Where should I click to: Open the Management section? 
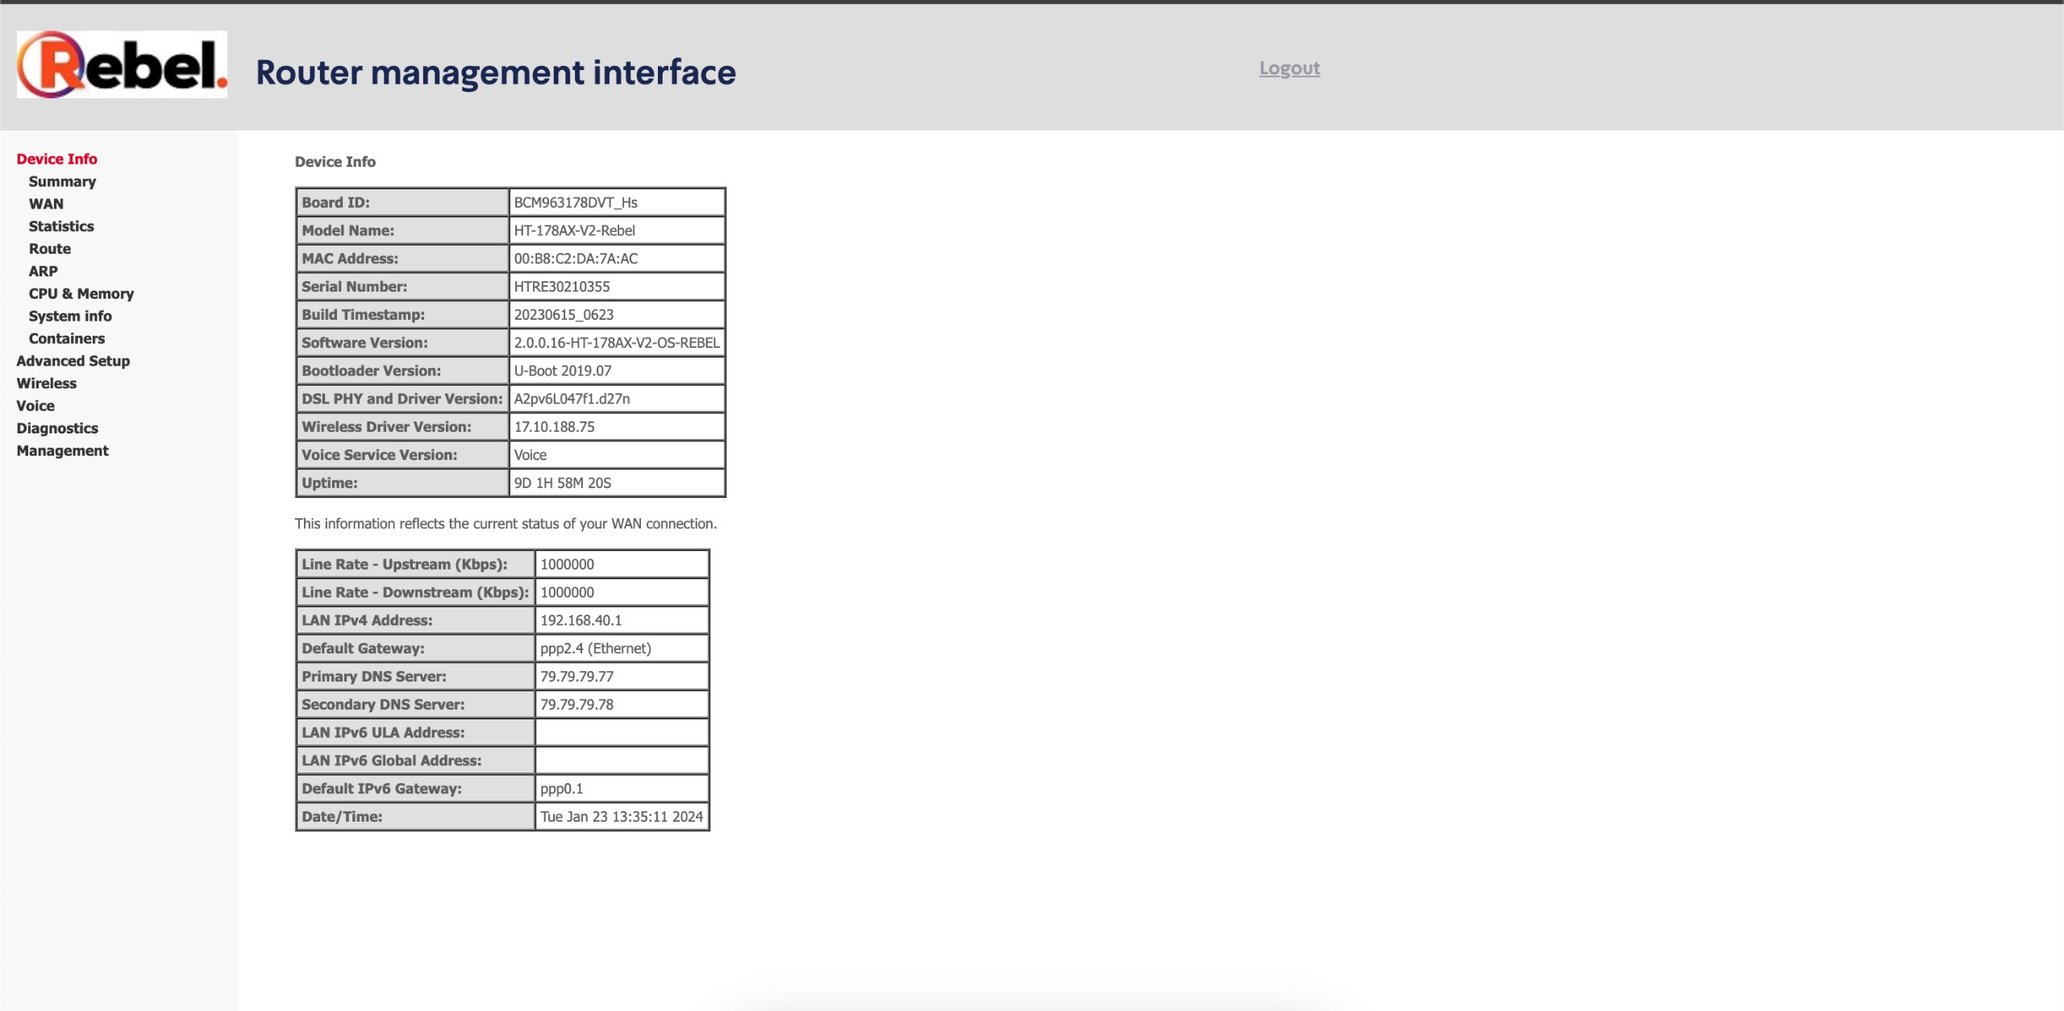[62, 450]
